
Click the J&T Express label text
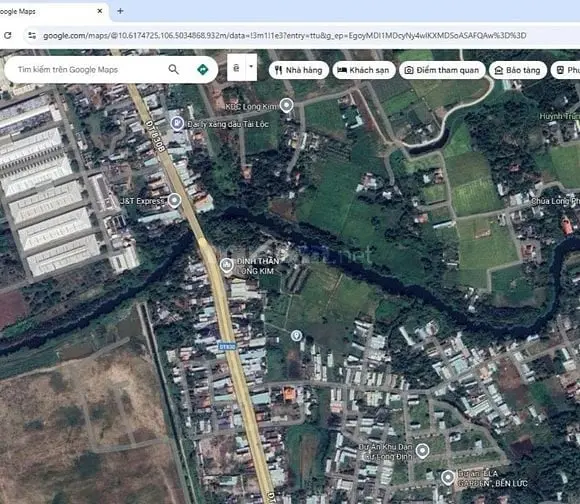coord(142,201)
